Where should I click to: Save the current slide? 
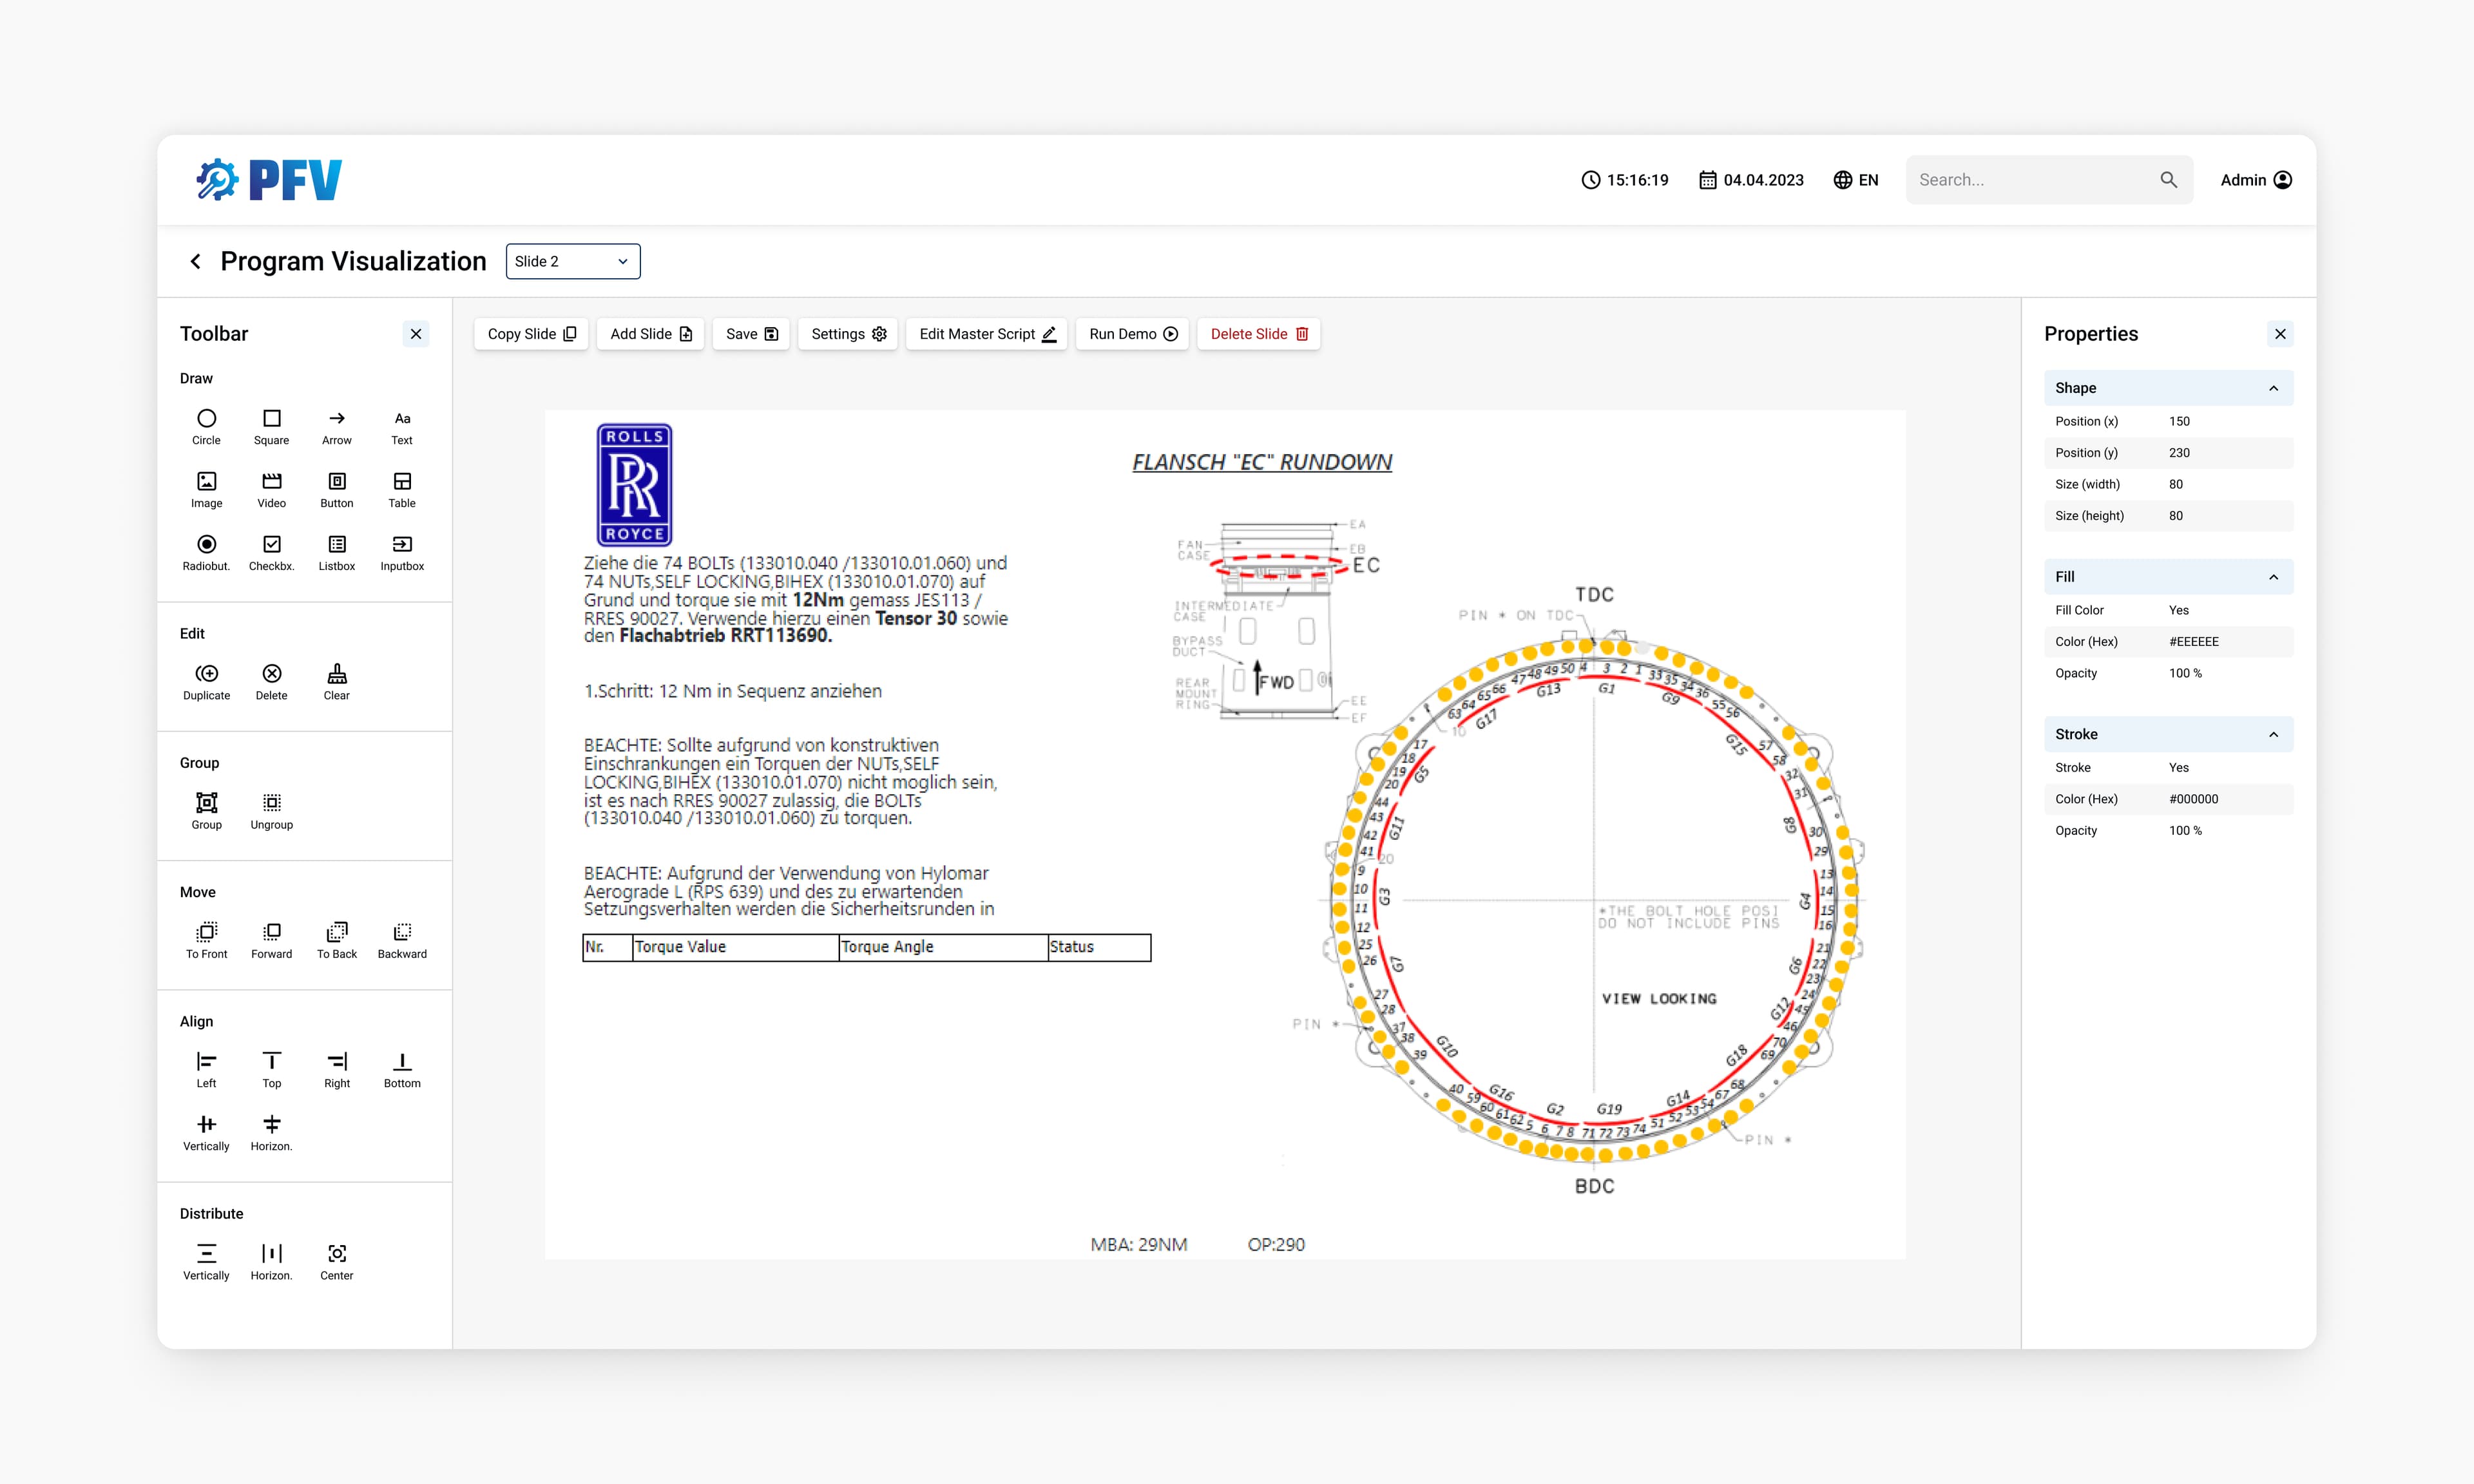point(751,334)
